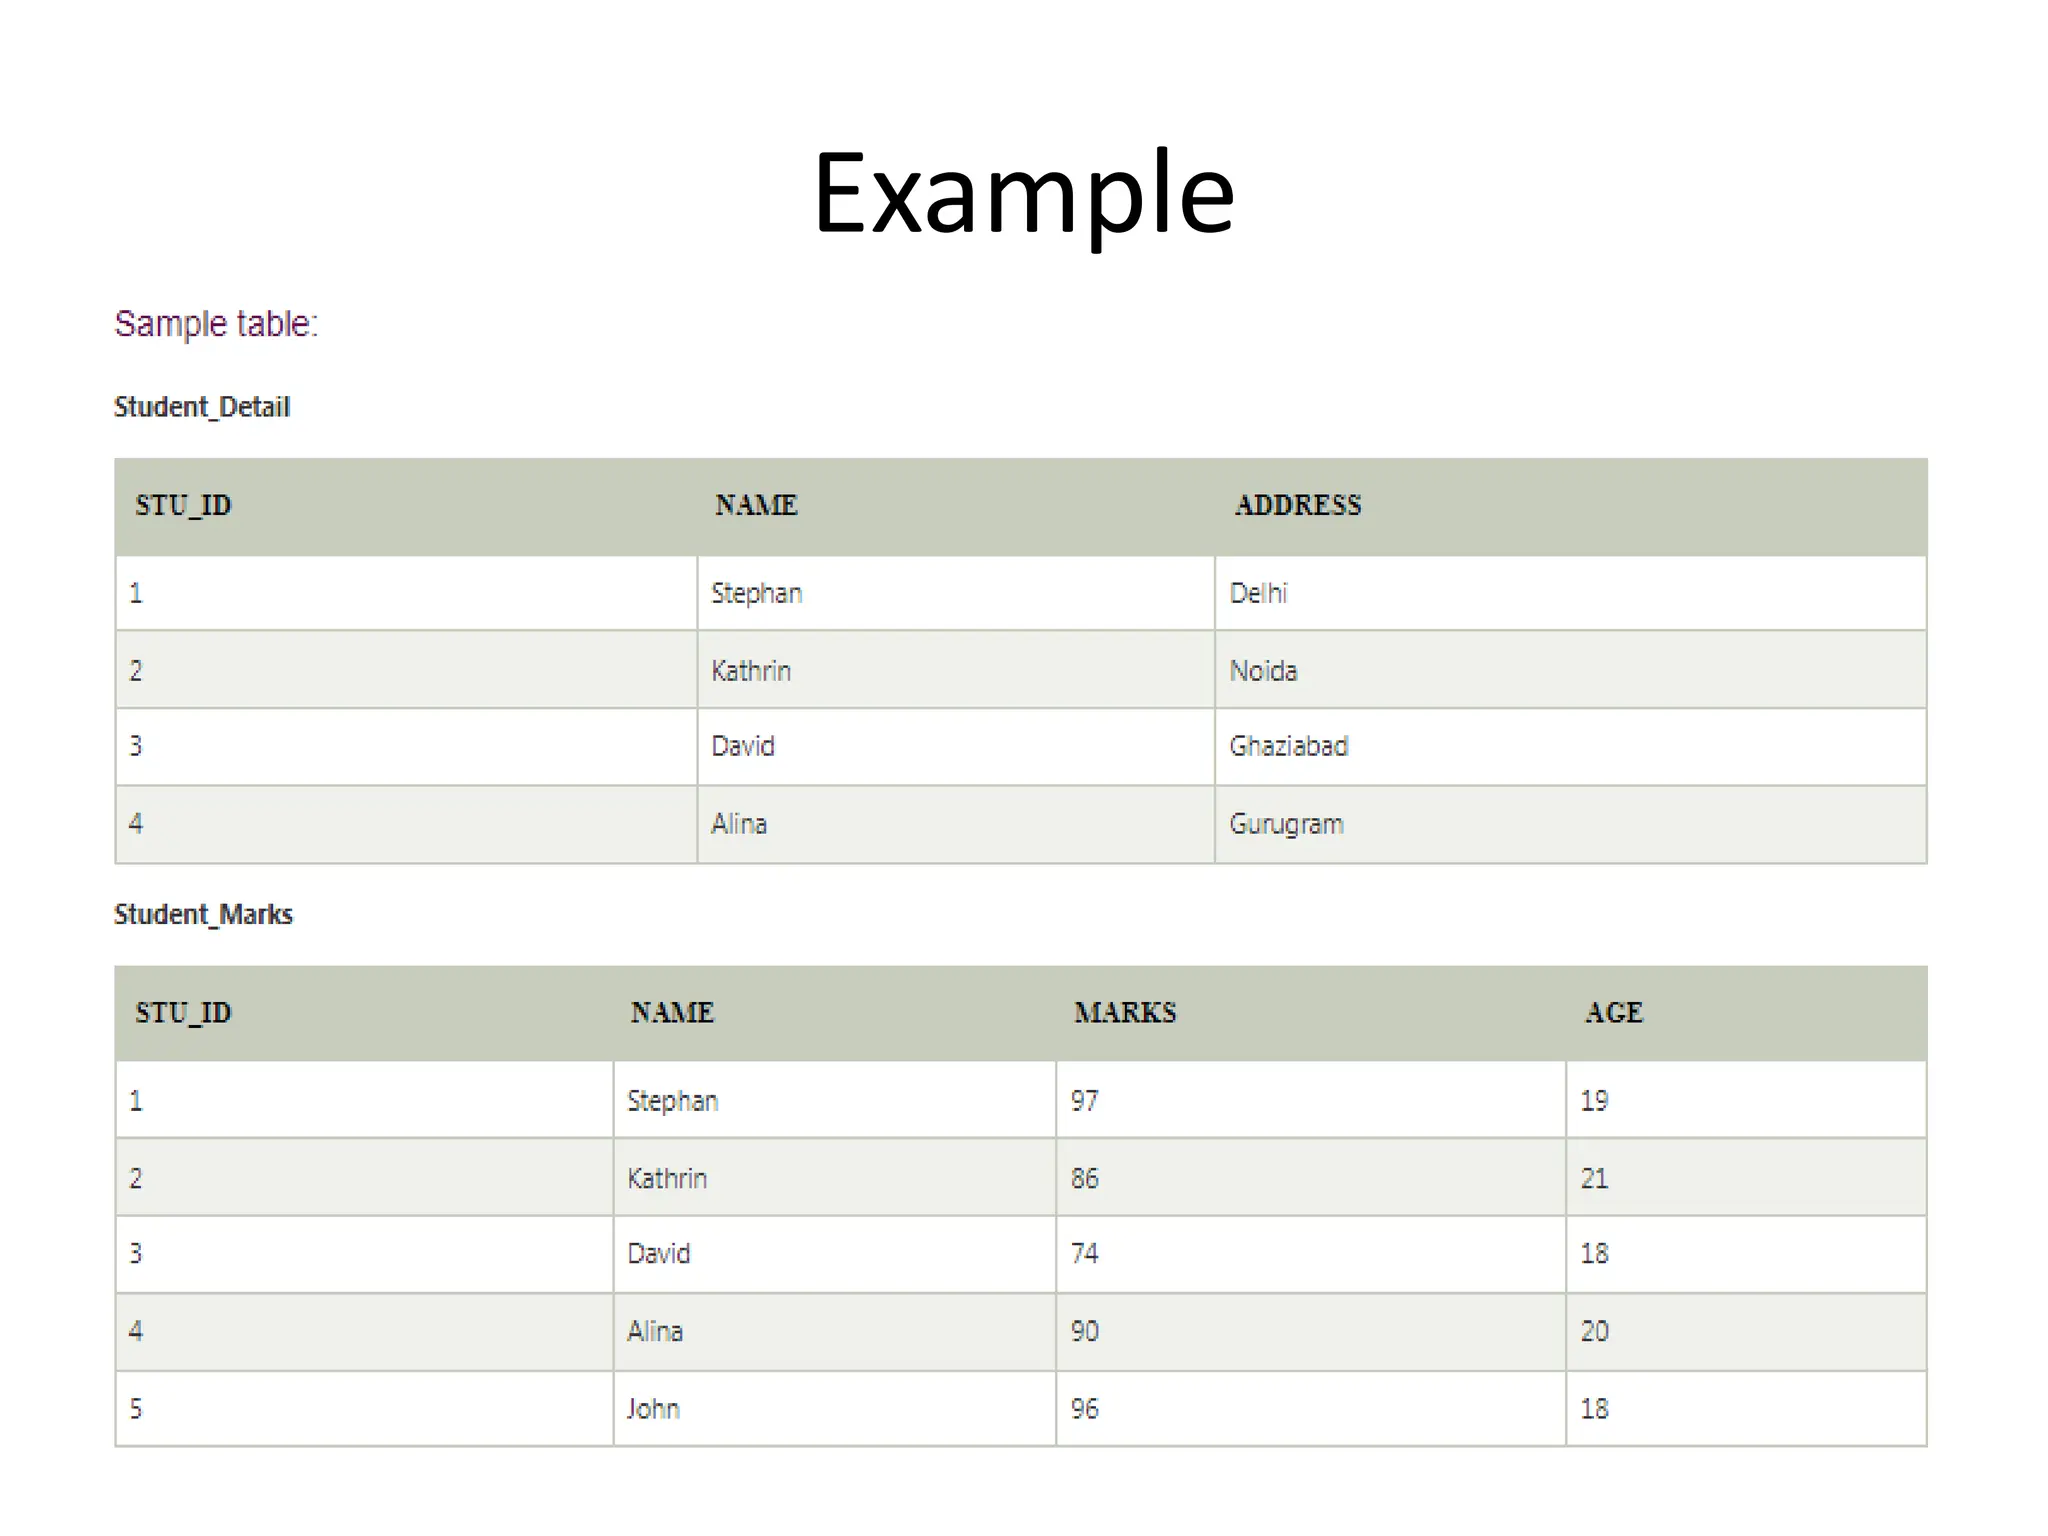Click STU_ID 1 in Student_Marks table
Screen dimensions: 2048x1536
click(136, 1101)
